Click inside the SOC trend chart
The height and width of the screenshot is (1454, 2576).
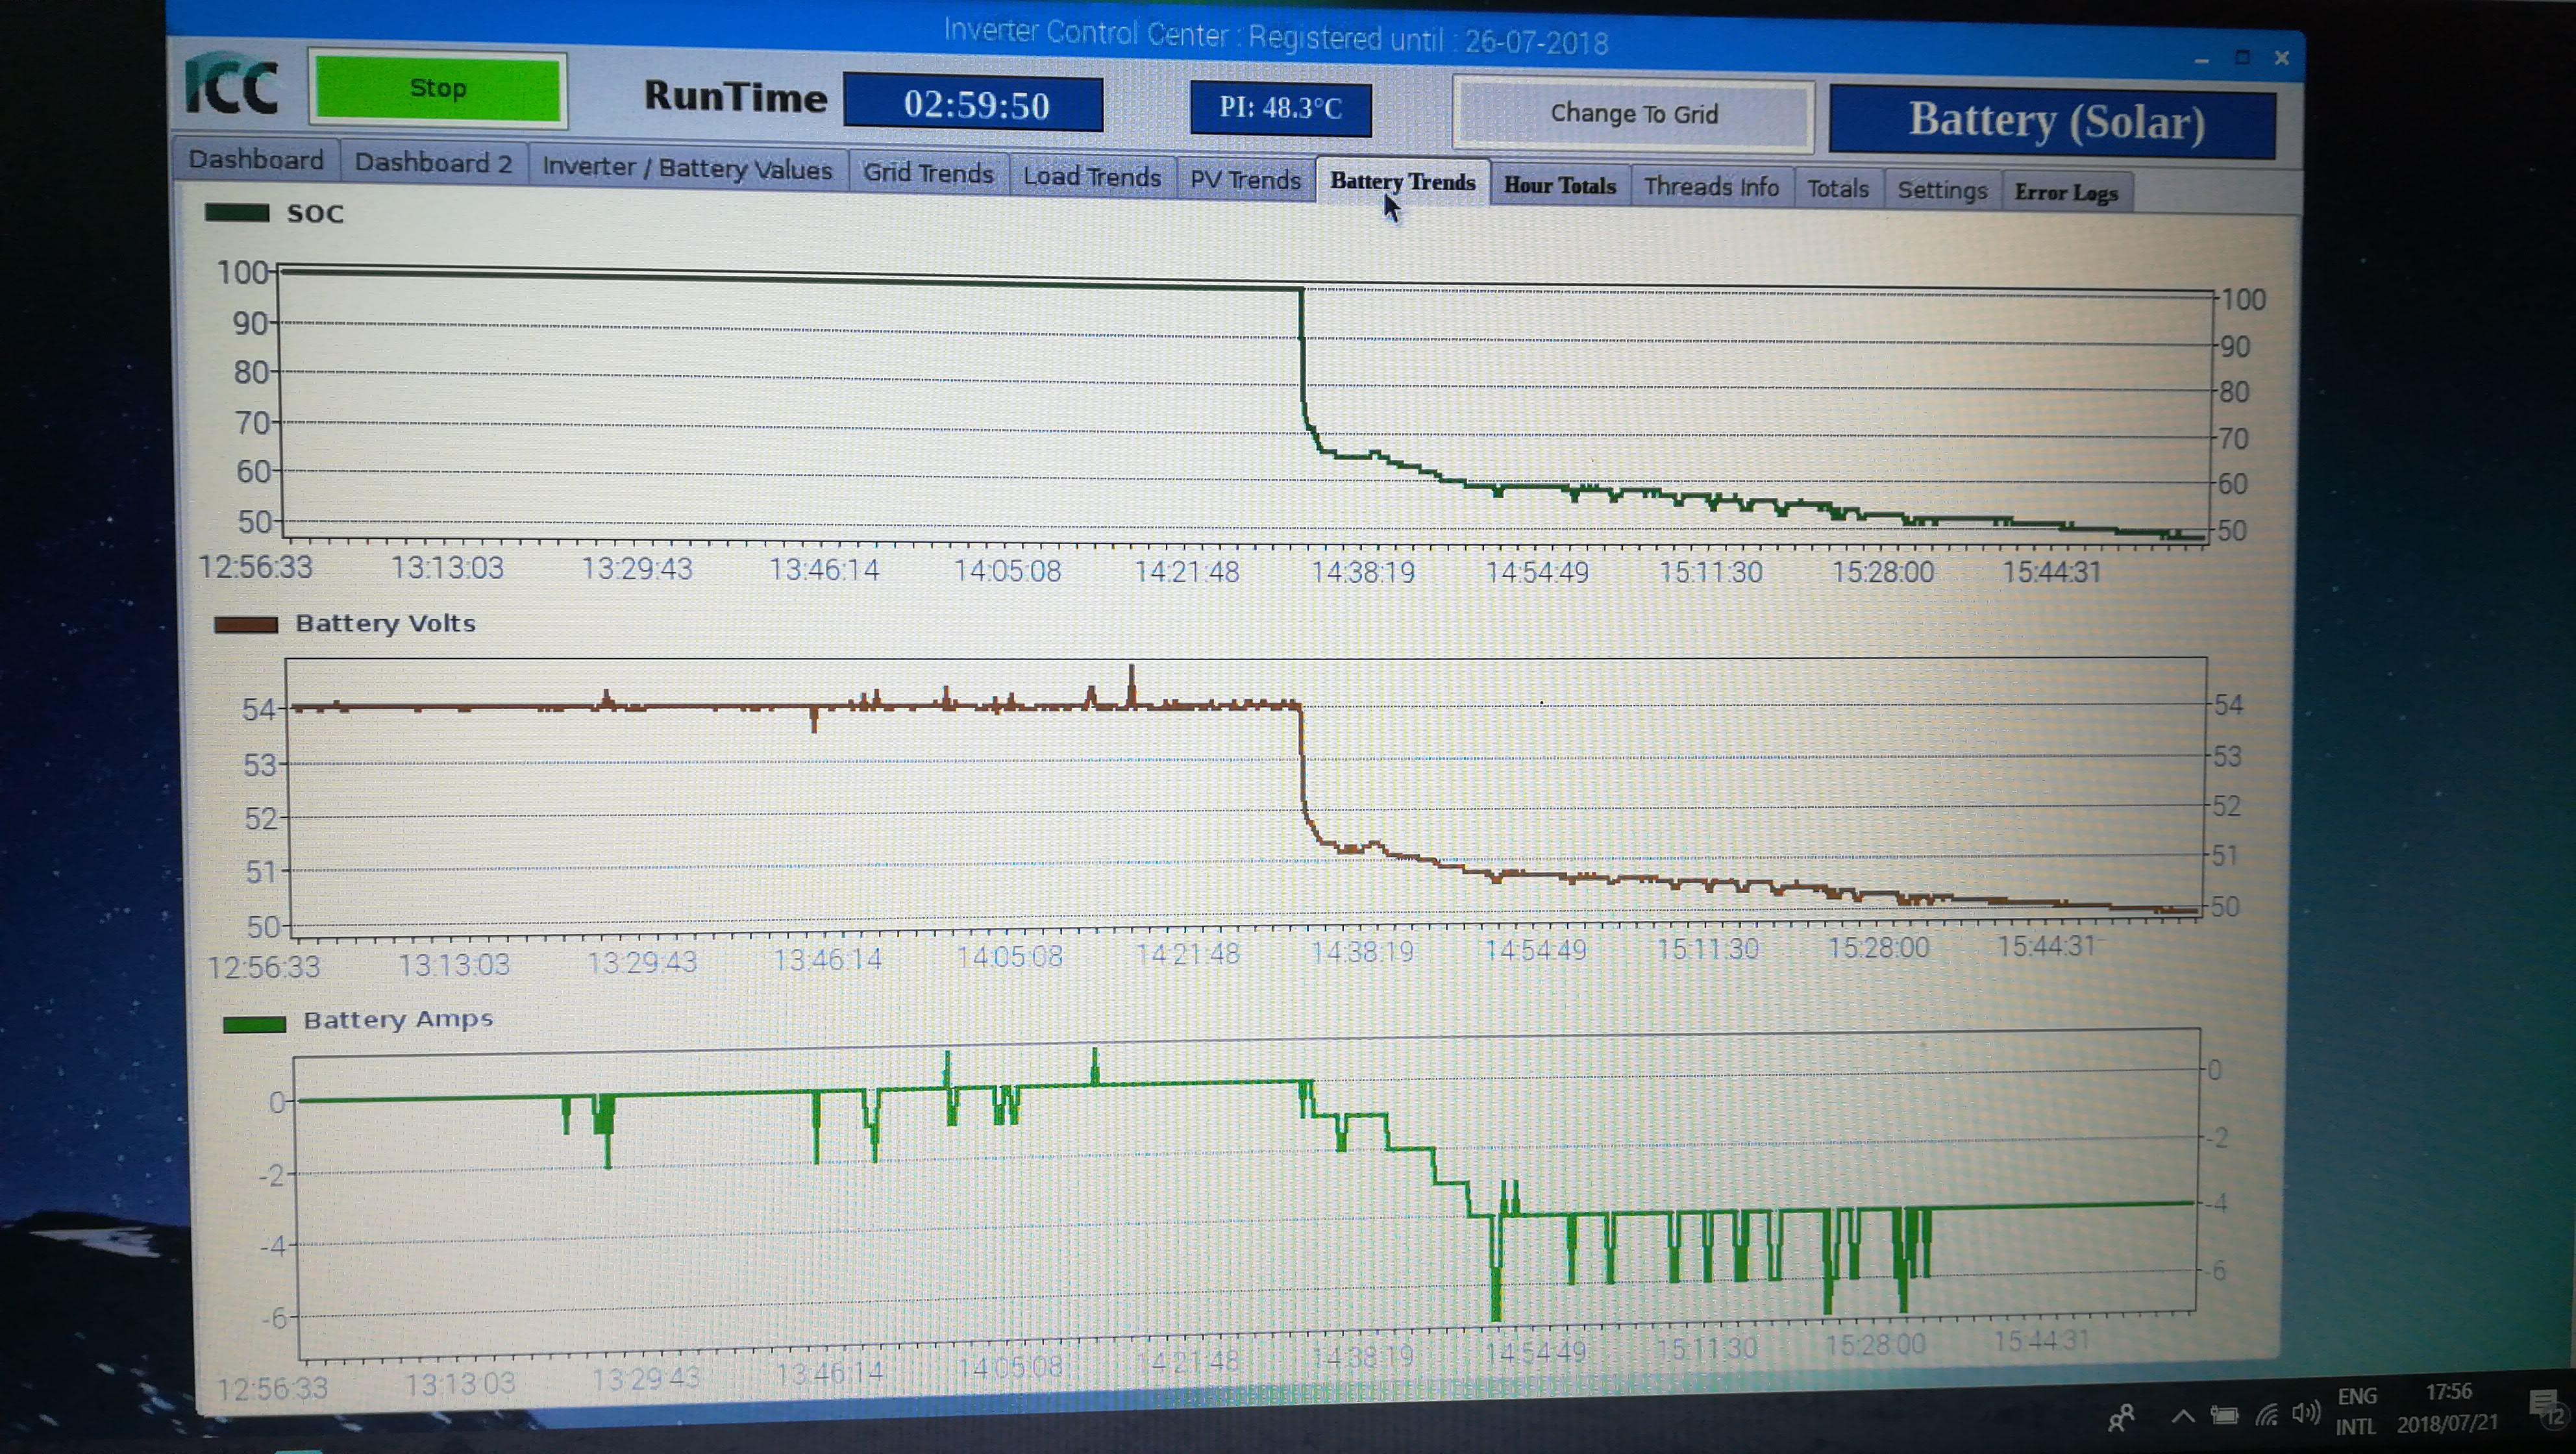point(1245,406)
